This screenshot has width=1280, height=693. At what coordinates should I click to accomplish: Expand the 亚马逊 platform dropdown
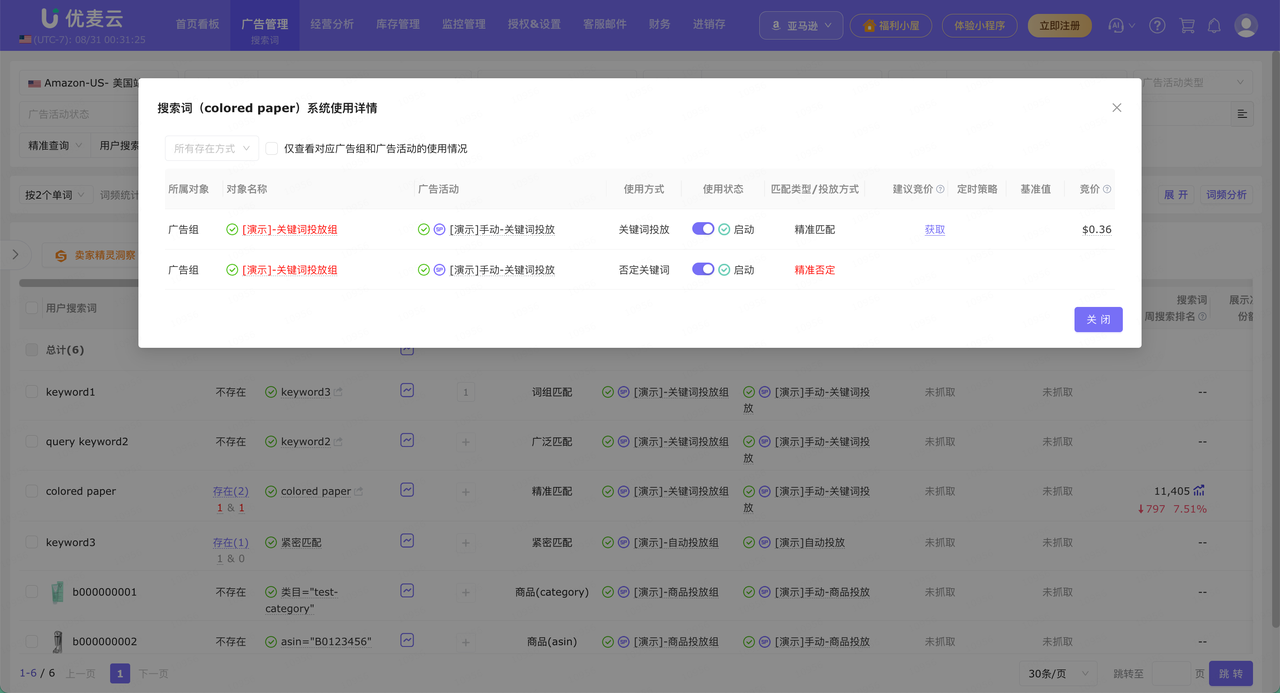click(802, 25)
